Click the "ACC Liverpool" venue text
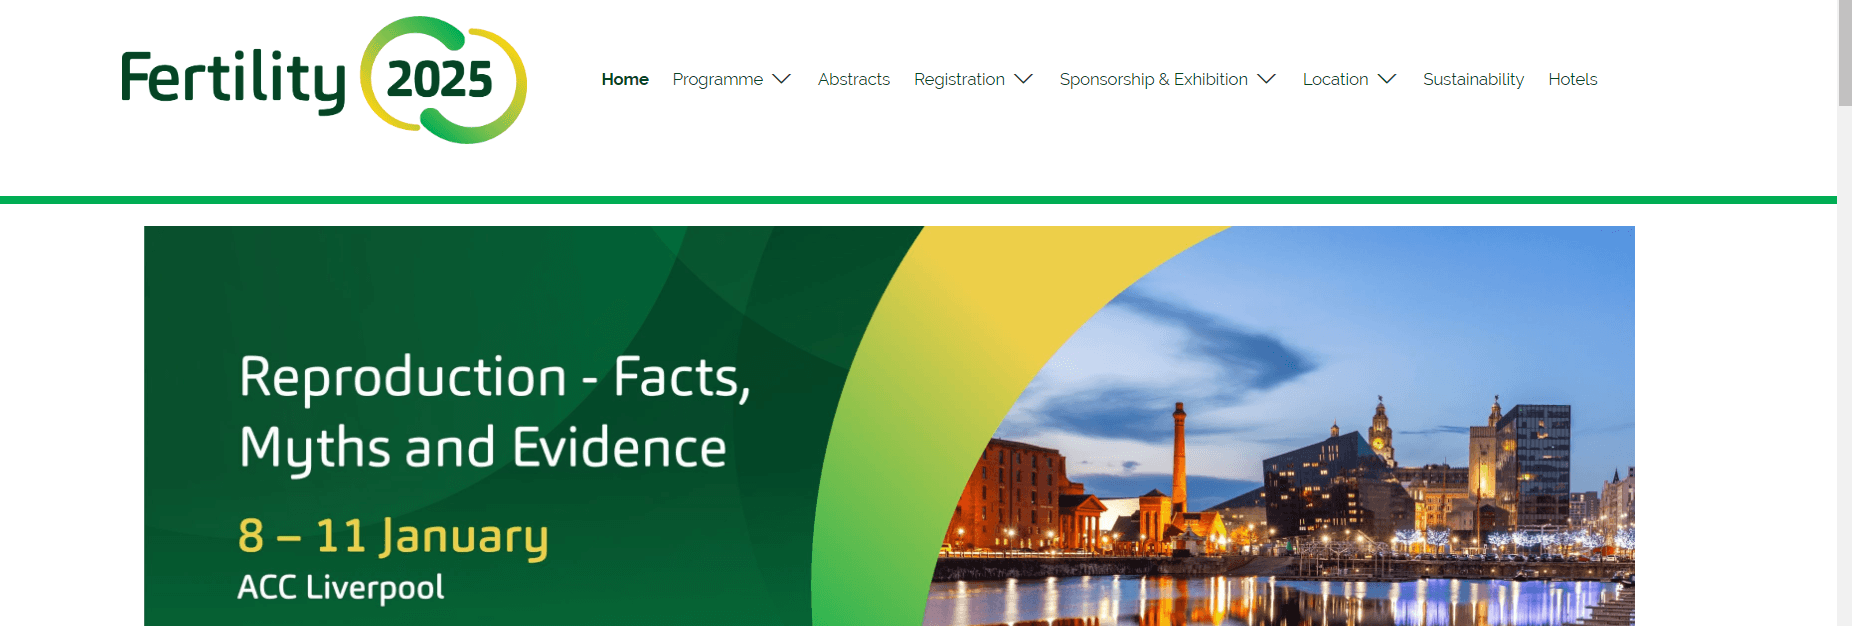 pyautogui.click(x=340, y=587)
